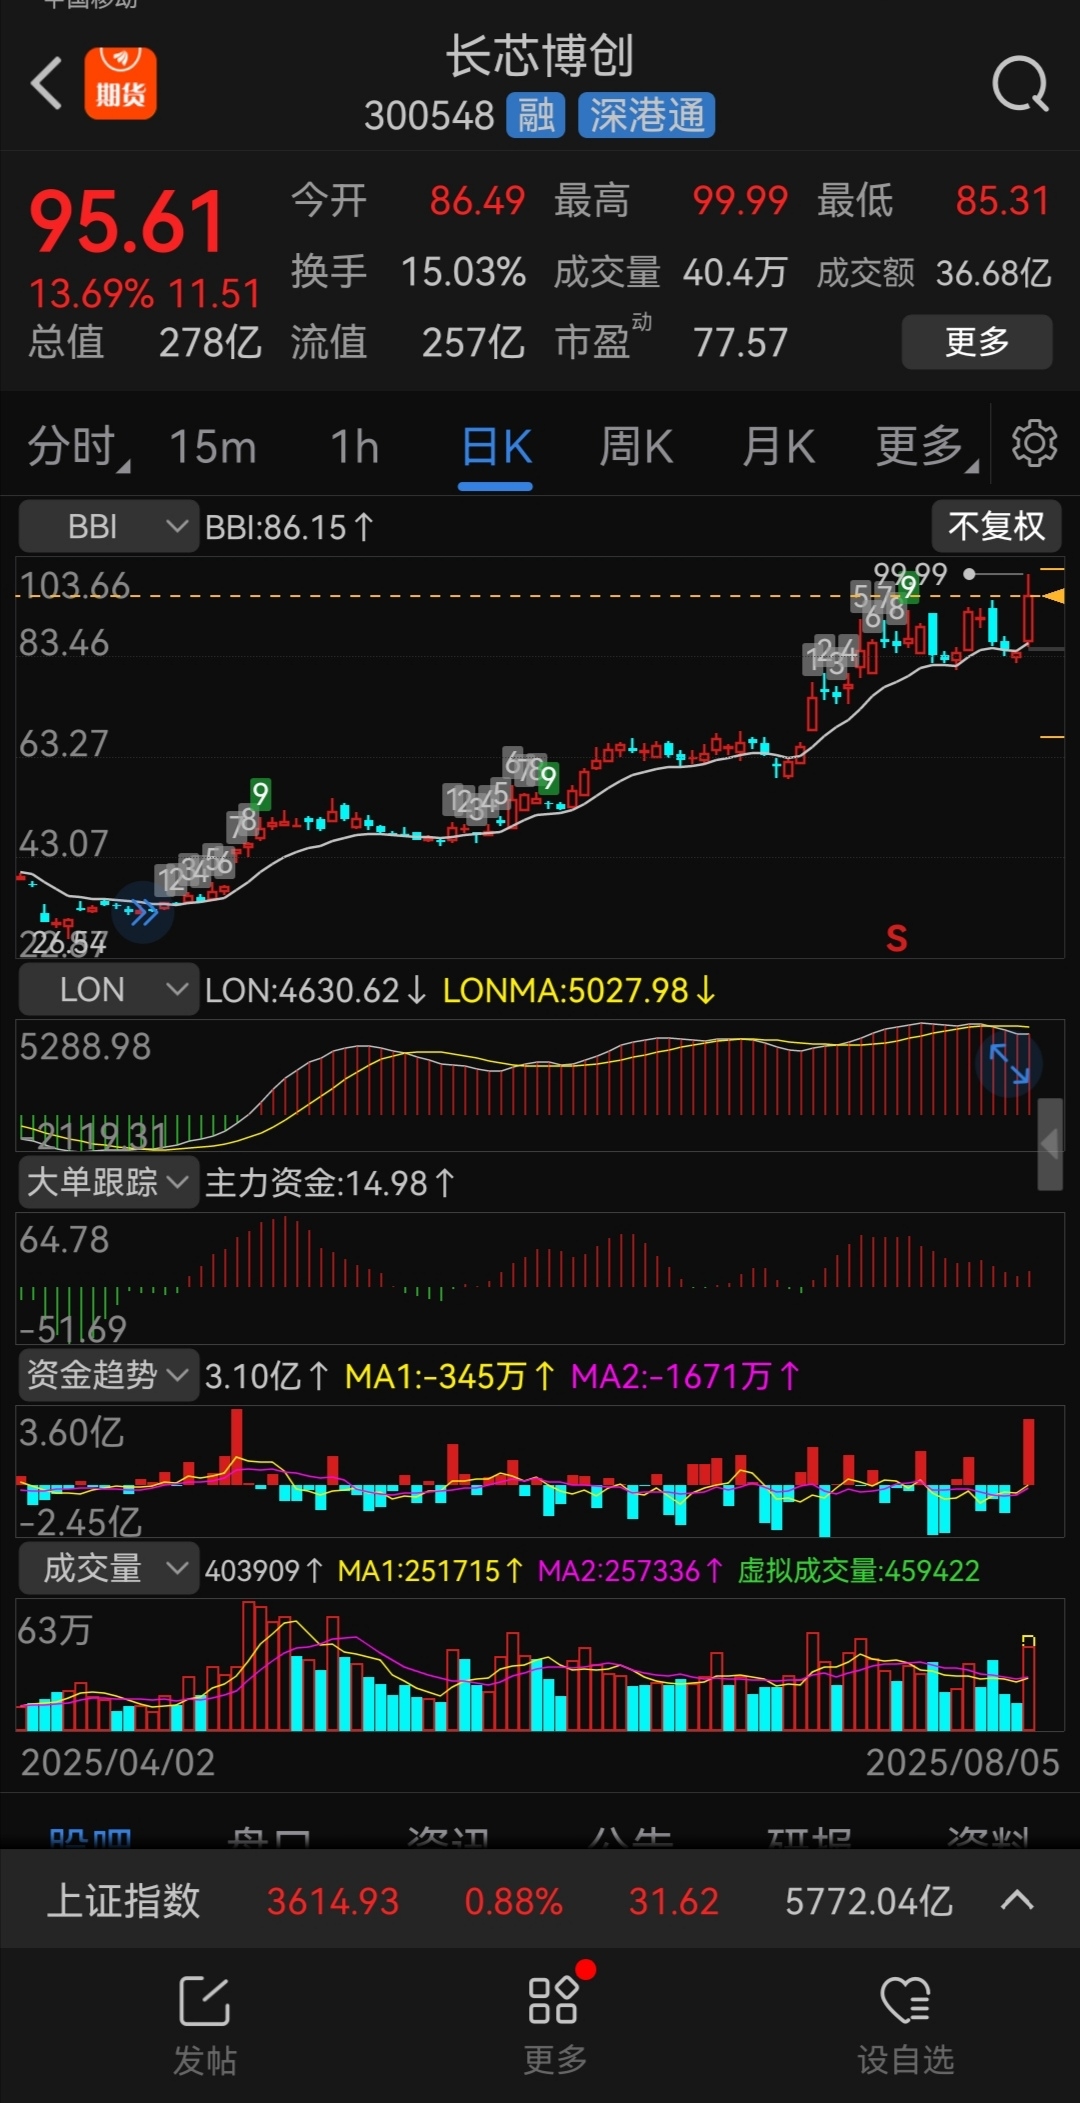This screenshot has height=2103, width=1080.
Task: Tap the blue double-arrow chart navigation icon
Action: (142, 912)
